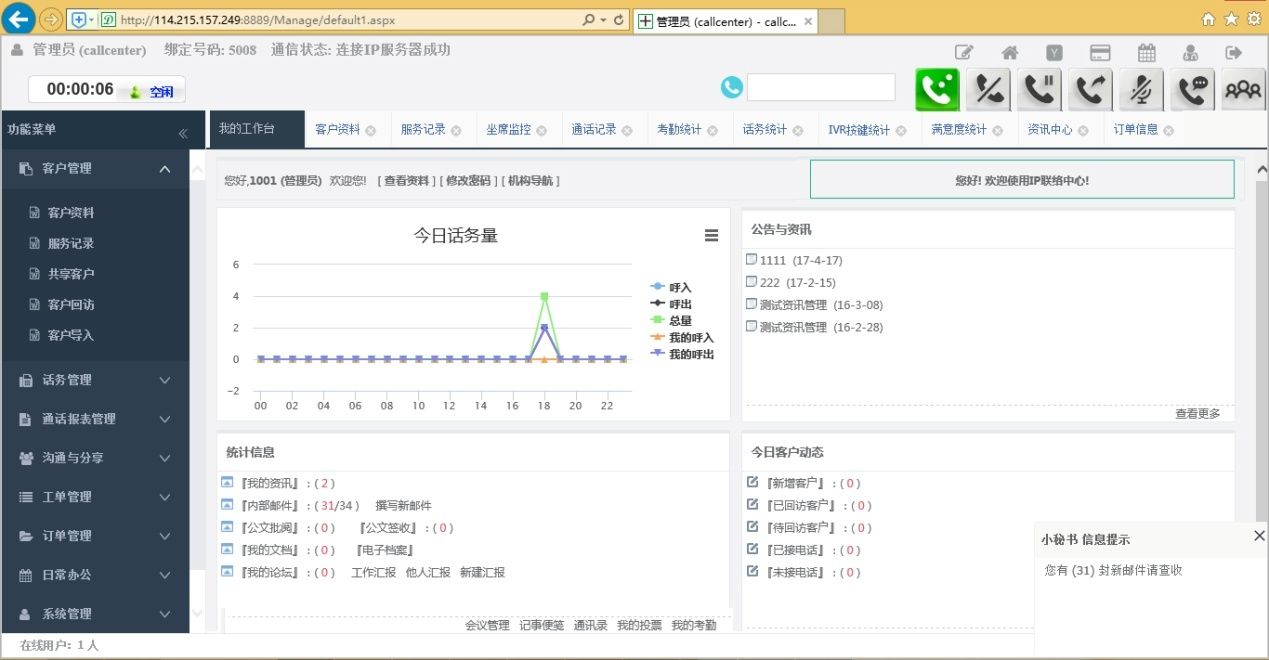Open the conference call group button
Viewport: 1269px width, 660px height.
[x=1242, y=90]
